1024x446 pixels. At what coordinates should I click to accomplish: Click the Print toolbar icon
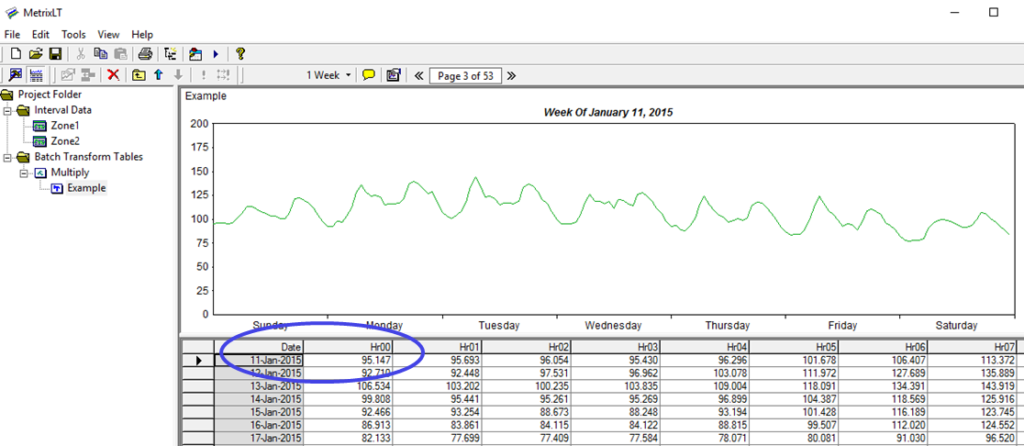pyautogui.click(x=145, y=54)
